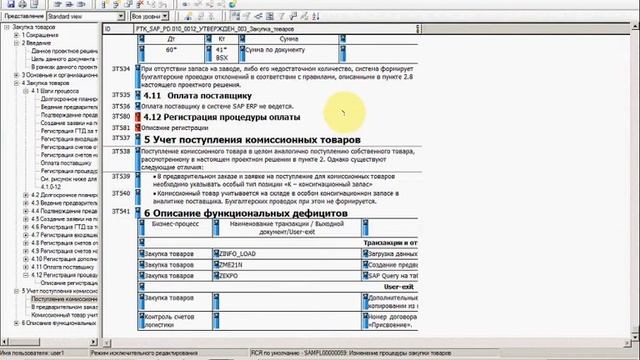Viewport: 640px width, 360px height.
Task: Click the ЗТ534 row ID
Action: pyautogui.click(x=121, y=69)
